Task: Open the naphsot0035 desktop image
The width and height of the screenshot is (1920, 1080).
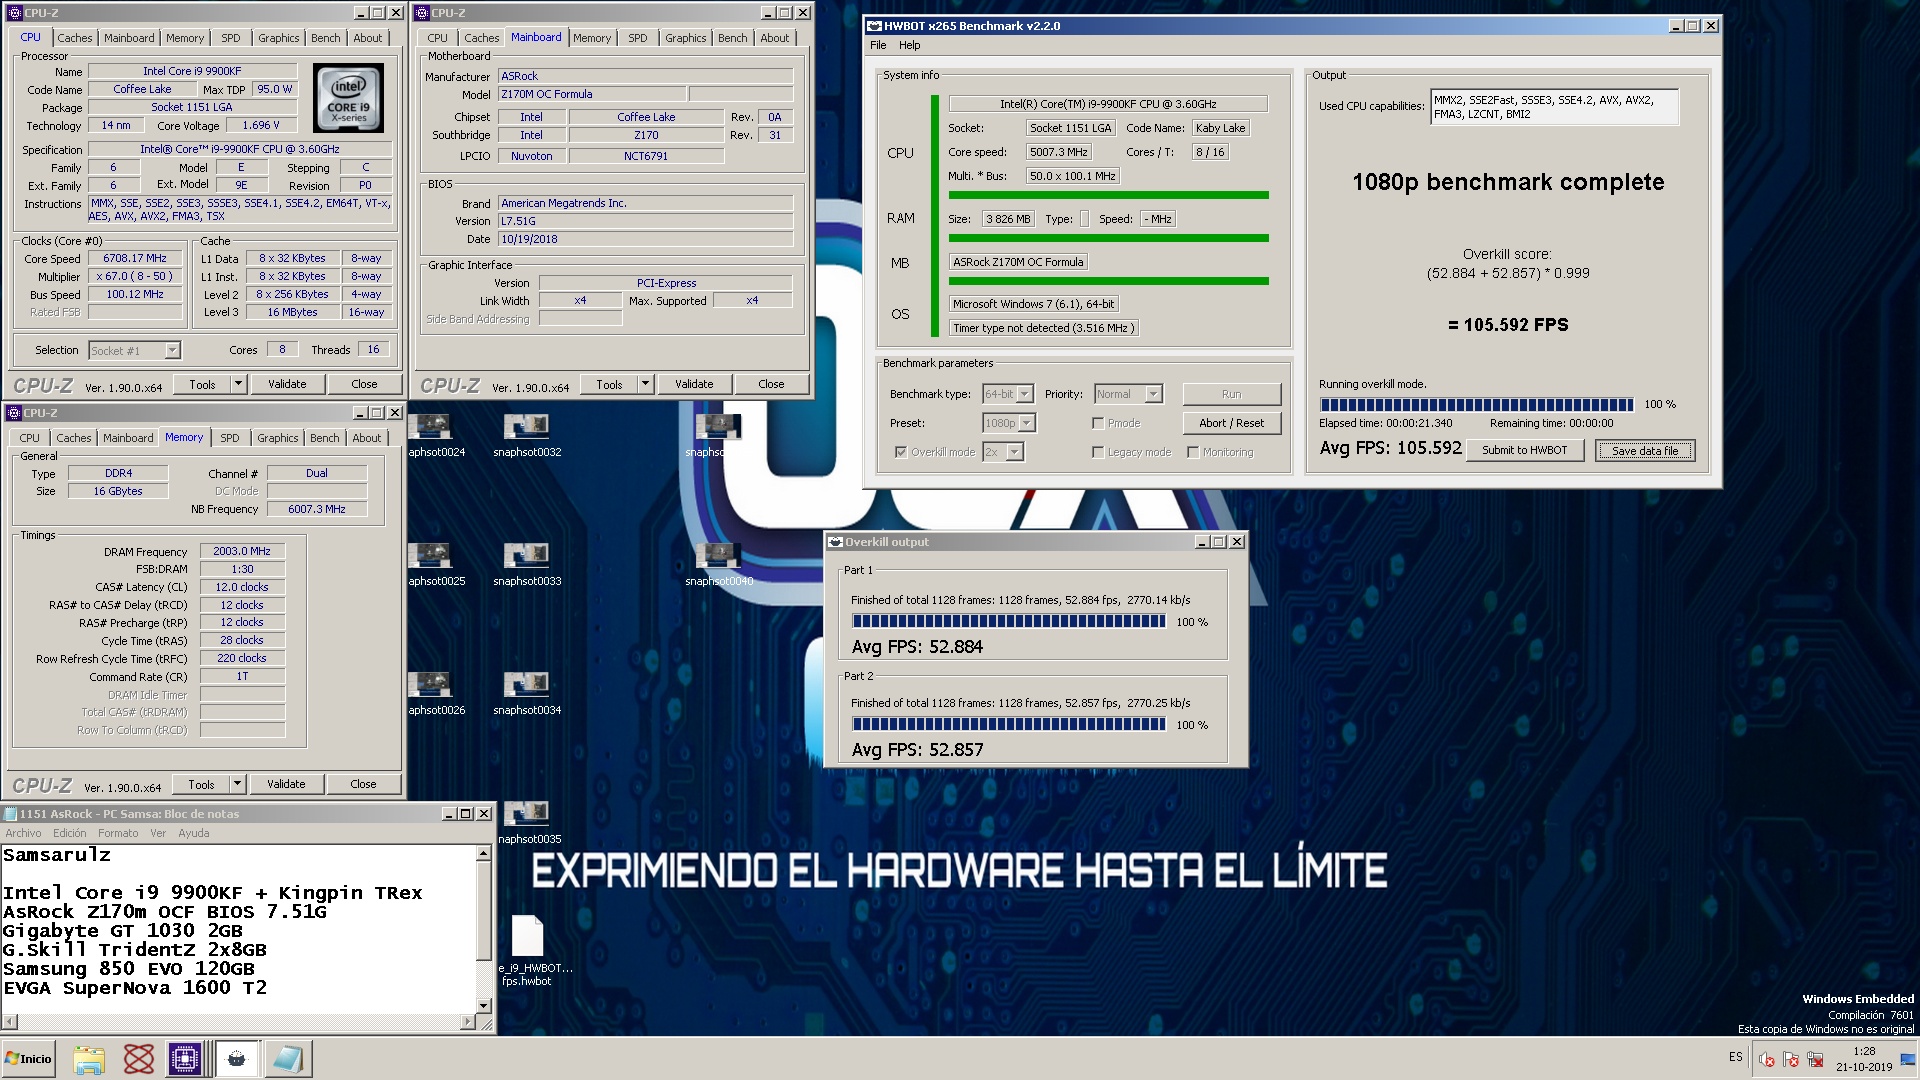Action: 527,822
